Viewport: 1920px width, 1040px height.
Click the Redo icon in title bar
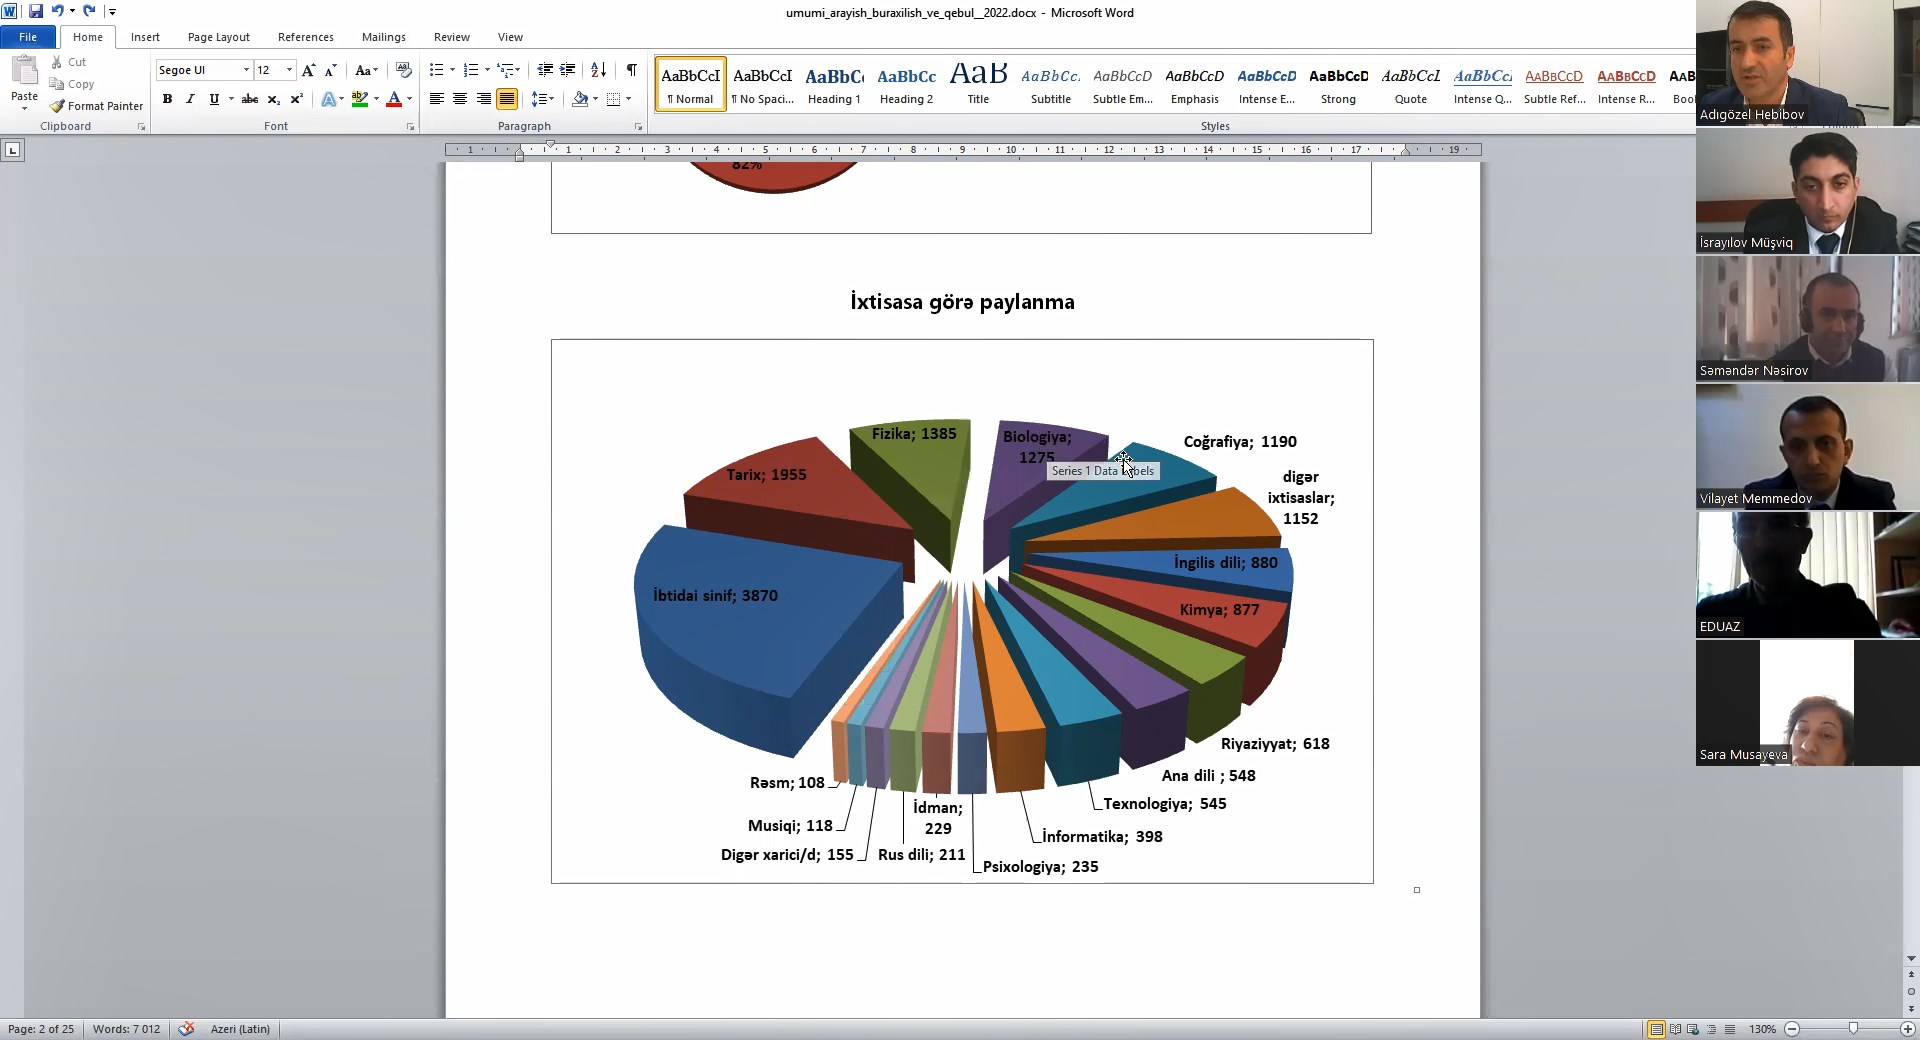pos(89,11)
